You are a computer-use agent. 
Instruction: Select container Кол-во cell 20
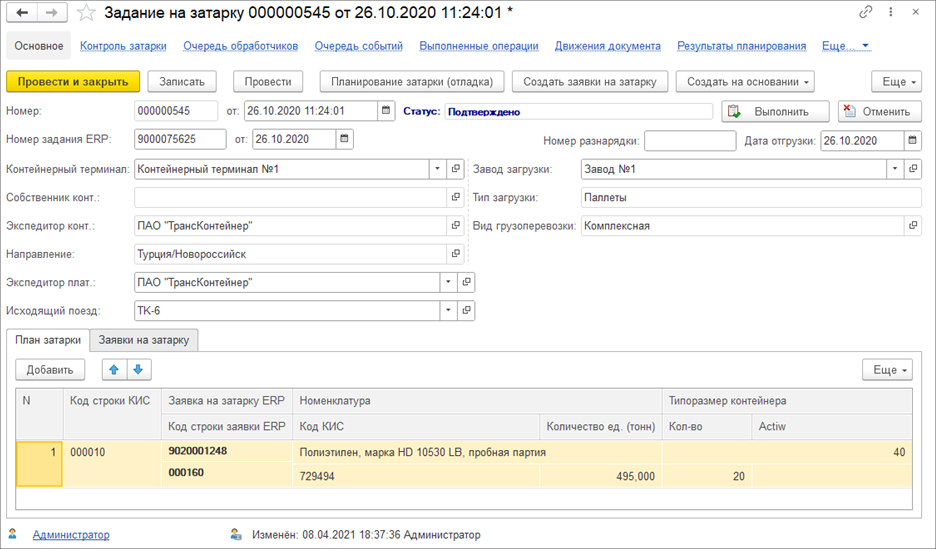[x=707, y=476]
